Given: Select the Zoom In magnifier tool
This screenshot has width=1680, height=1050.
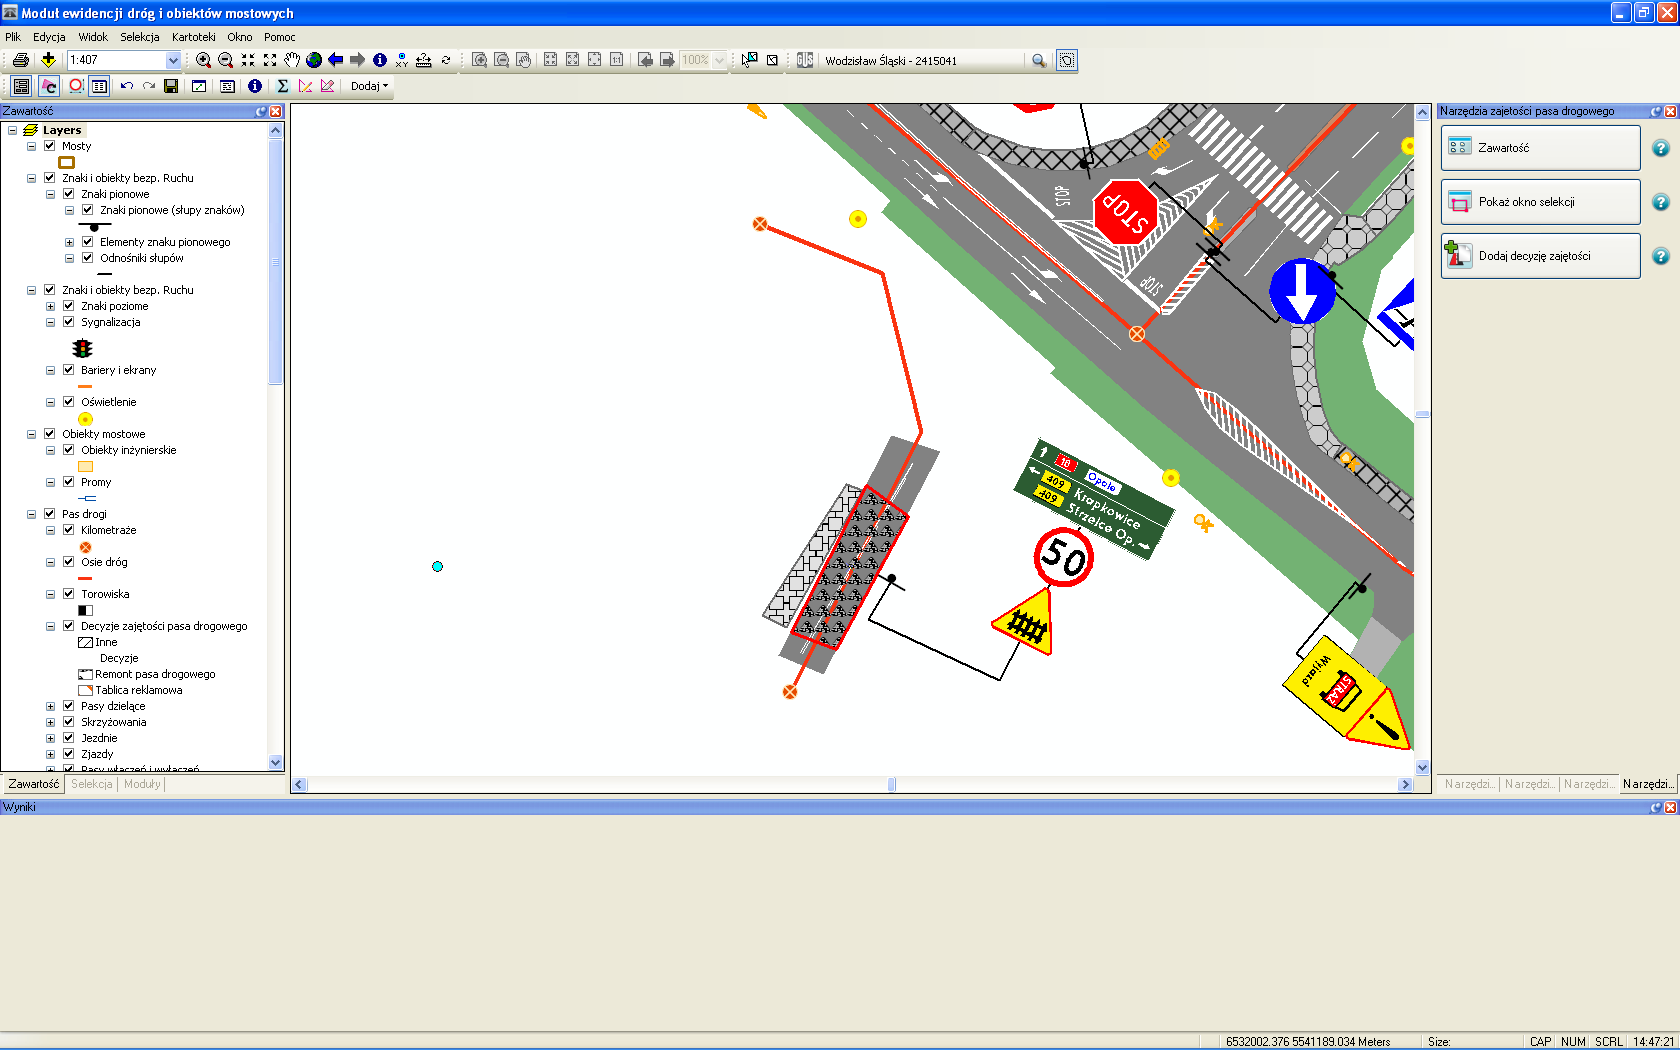Looking at the screenshot, I should click(203, 60).
